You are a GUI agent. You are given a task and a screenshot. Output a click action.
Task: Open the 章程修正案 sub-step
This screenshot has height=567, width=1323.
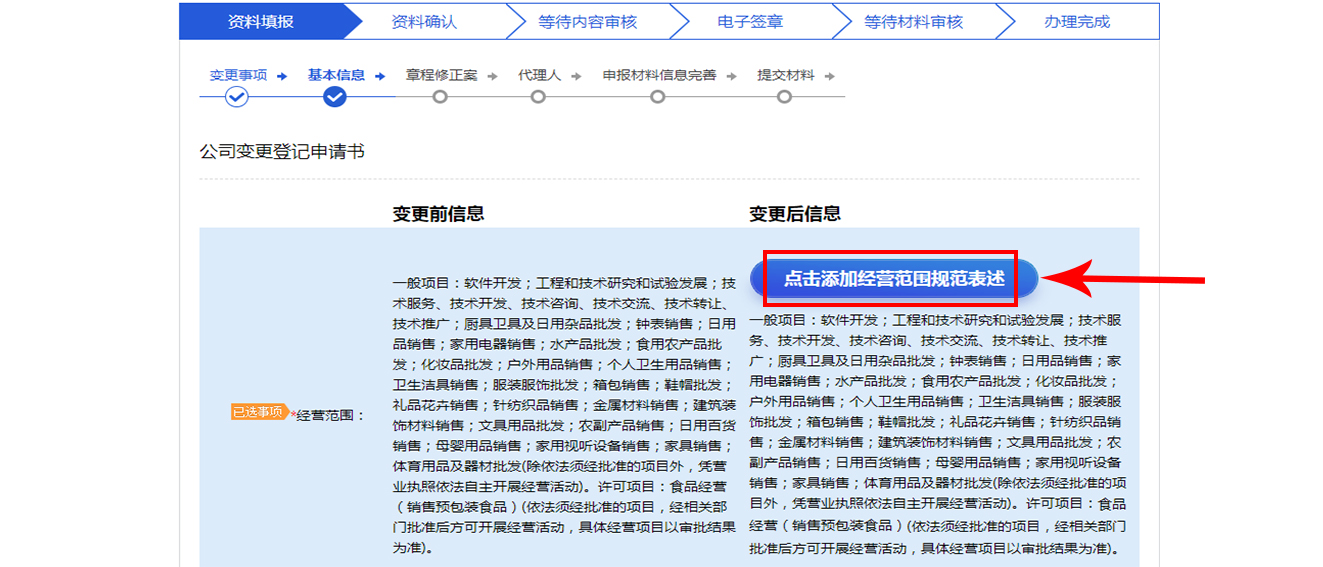(441, 75)
